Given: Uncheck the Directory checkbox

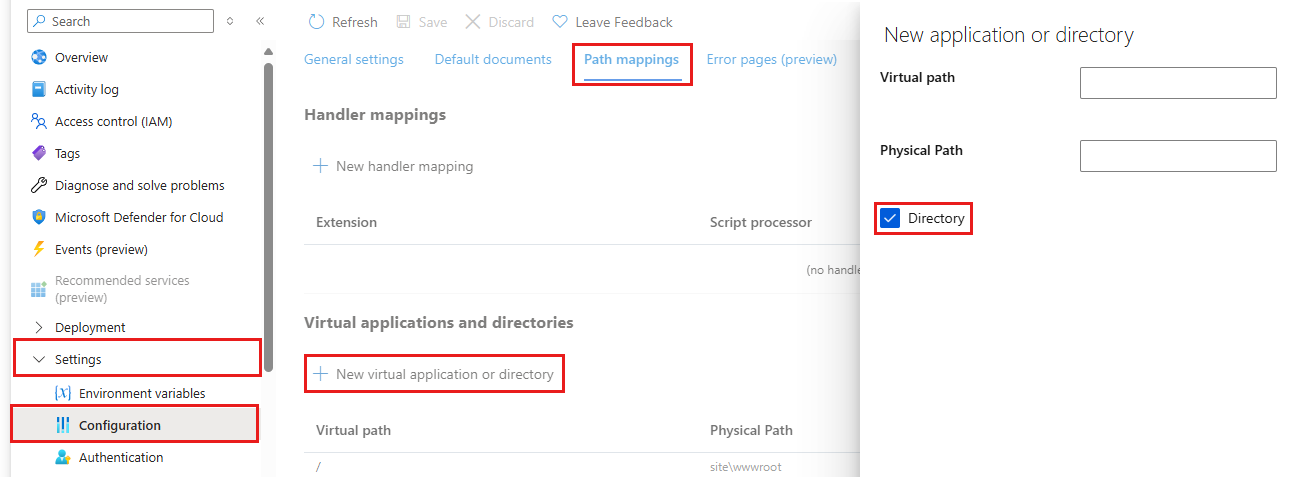Looking at the screenshot, I should coord(890,218).
